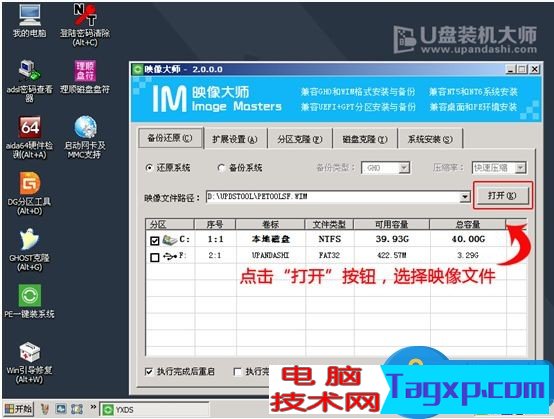Switch to 扩展设置(A) tab
554x419 pixels.
click(235, 139)
